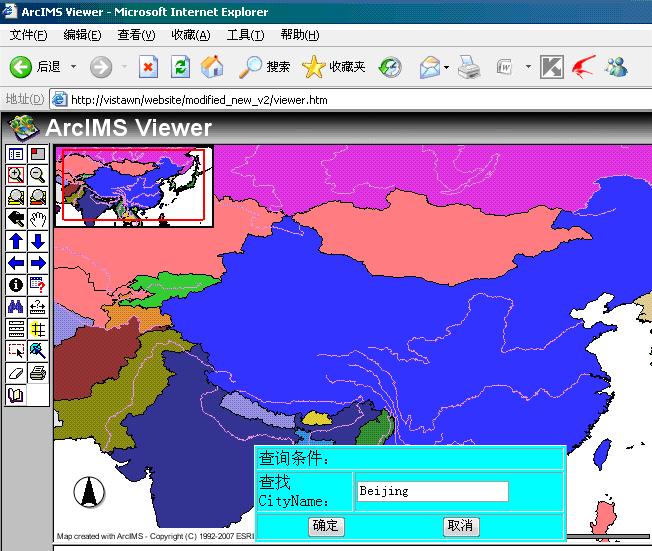Expand the Edit button dropdown arrow
The width and height of the screenshot is (652, 551).
coord(528,67)
